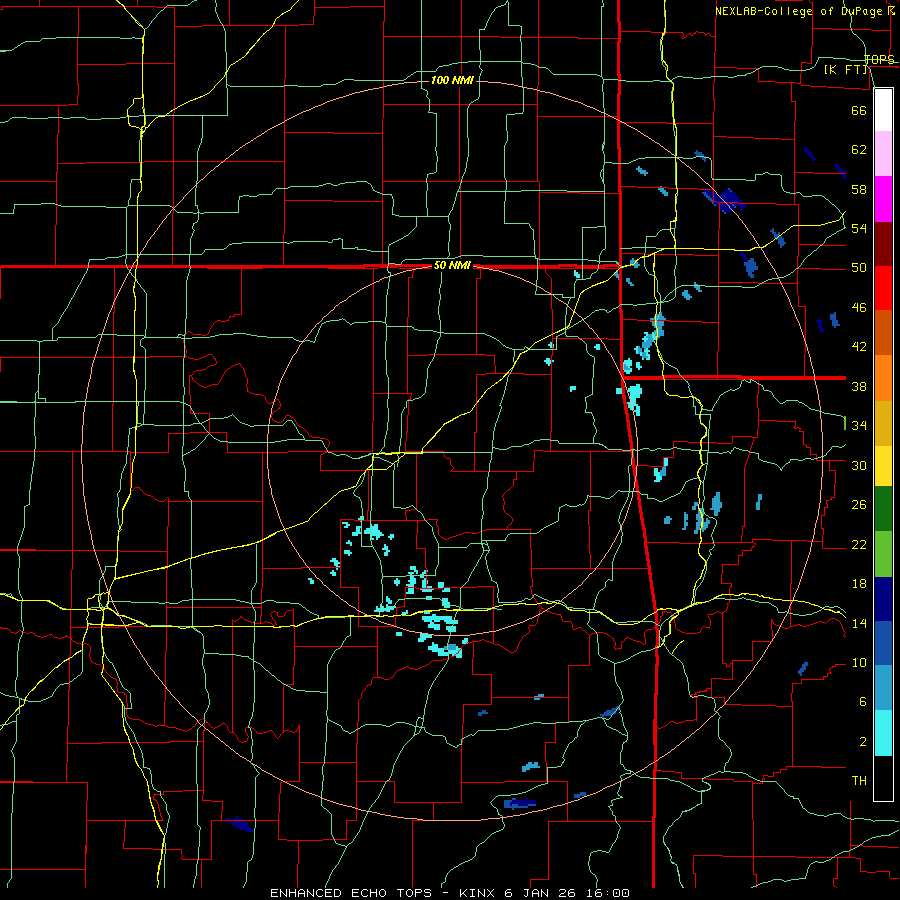The image size is (900, 900).
Task: Click the "6 JAN 26 16:00" timestamp
Action: pos(567,893)
